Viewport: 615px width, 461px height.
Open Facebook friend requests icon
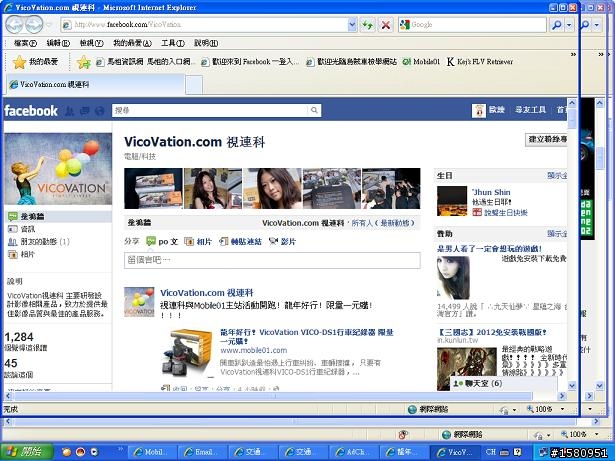[69, 111]
